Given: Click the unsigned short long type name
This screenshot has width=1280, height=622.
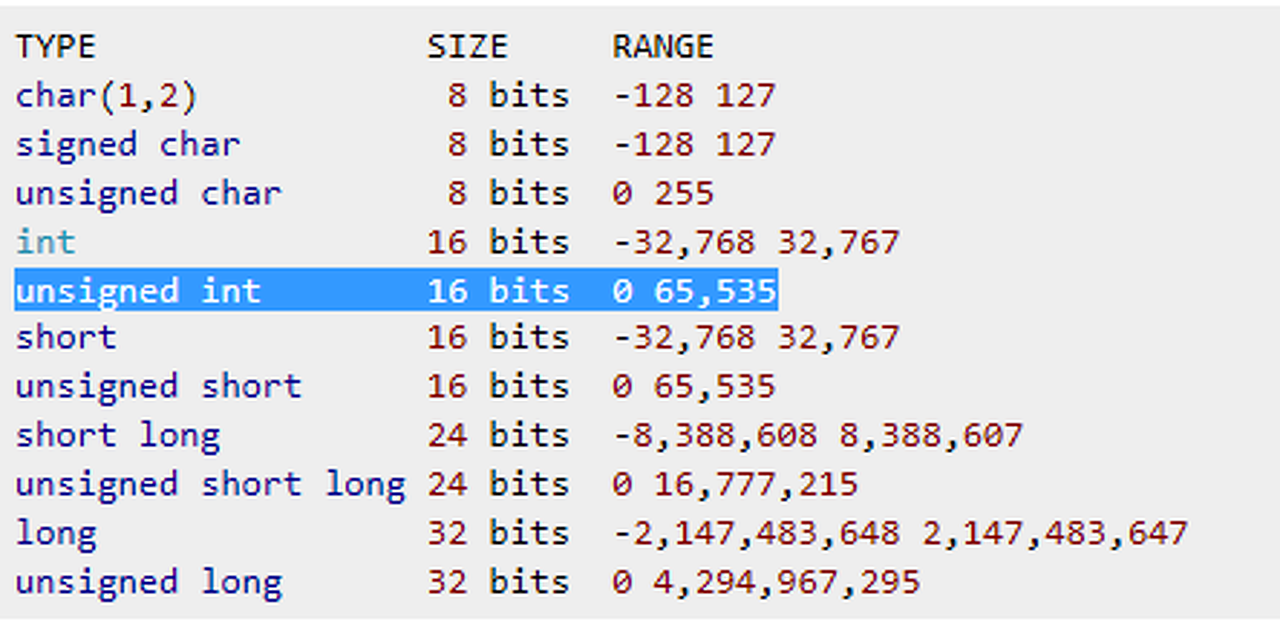Looking at the screenshot, I should click(210, 485).
